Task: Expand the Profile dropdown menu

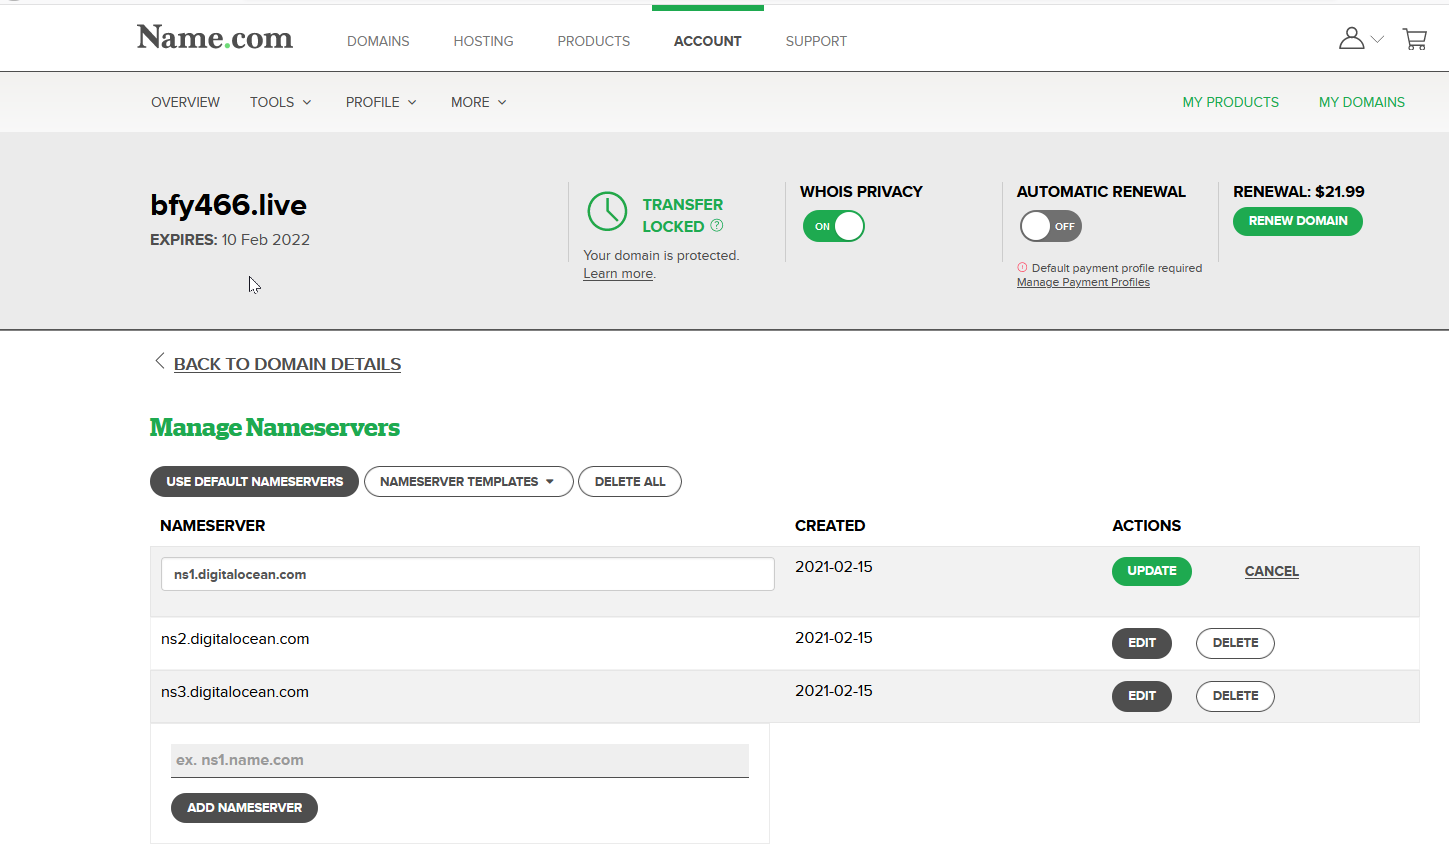Action: pos(381,102)
